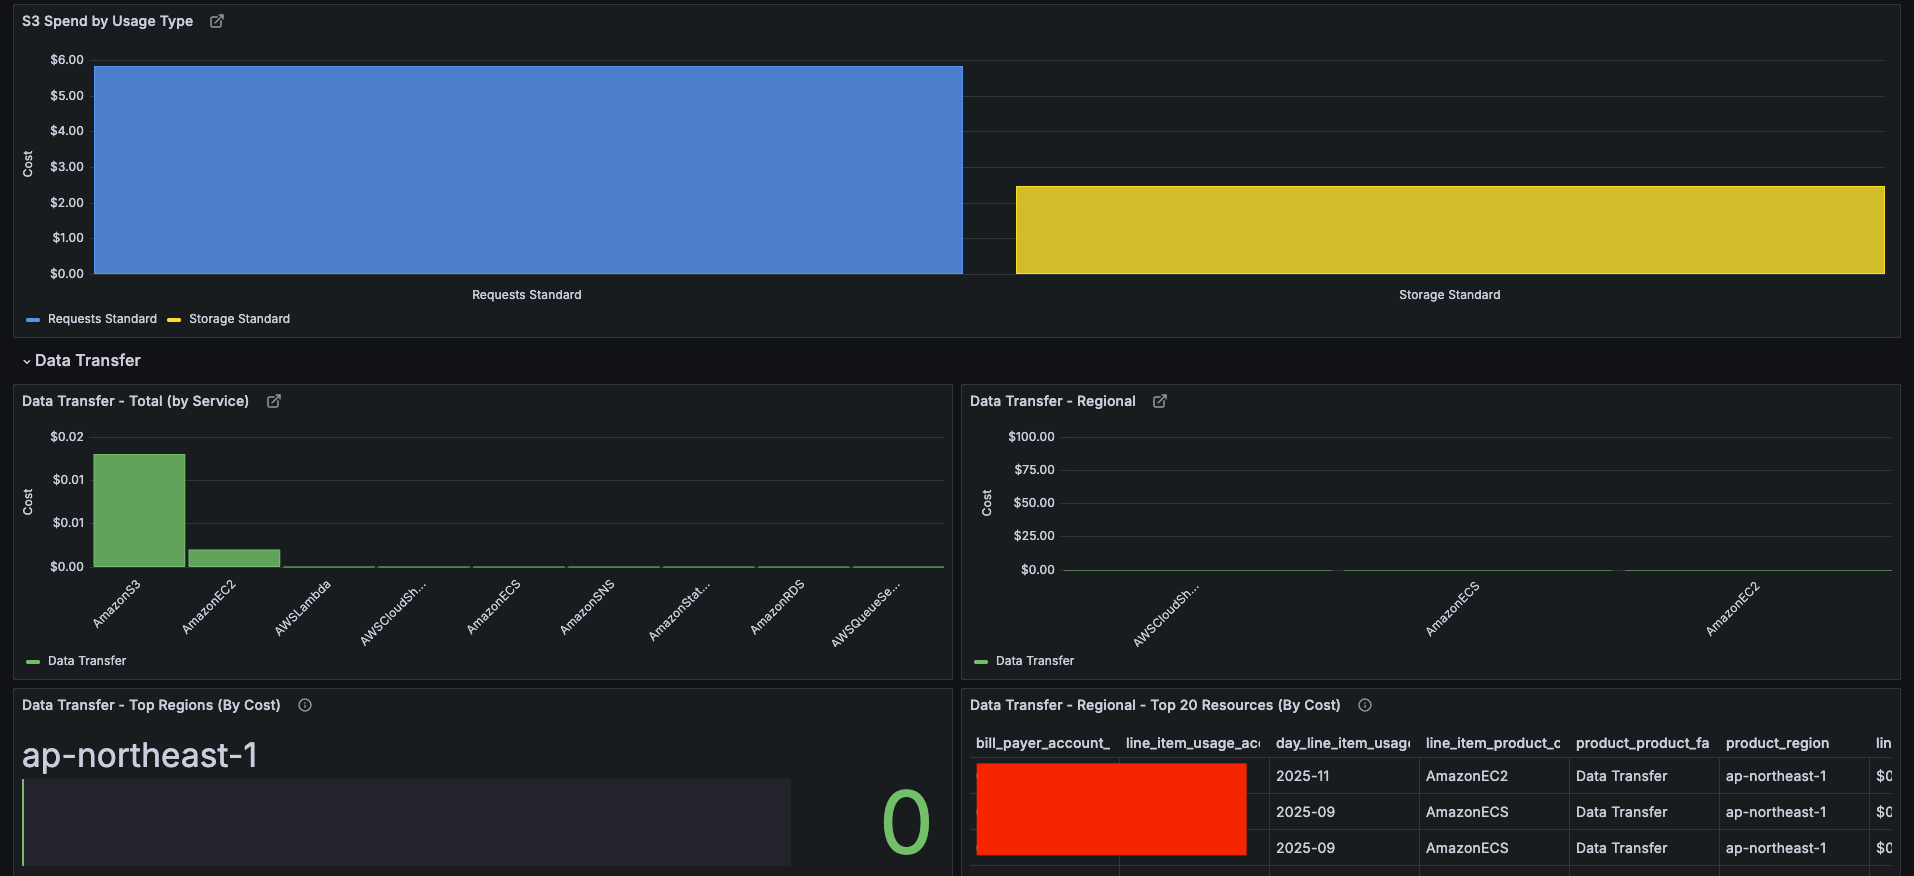The height and width of the screenshot is (876, 1914).
Task: Open the Data Transfer - Regional panel title menu
Action: pos(1052,401)
